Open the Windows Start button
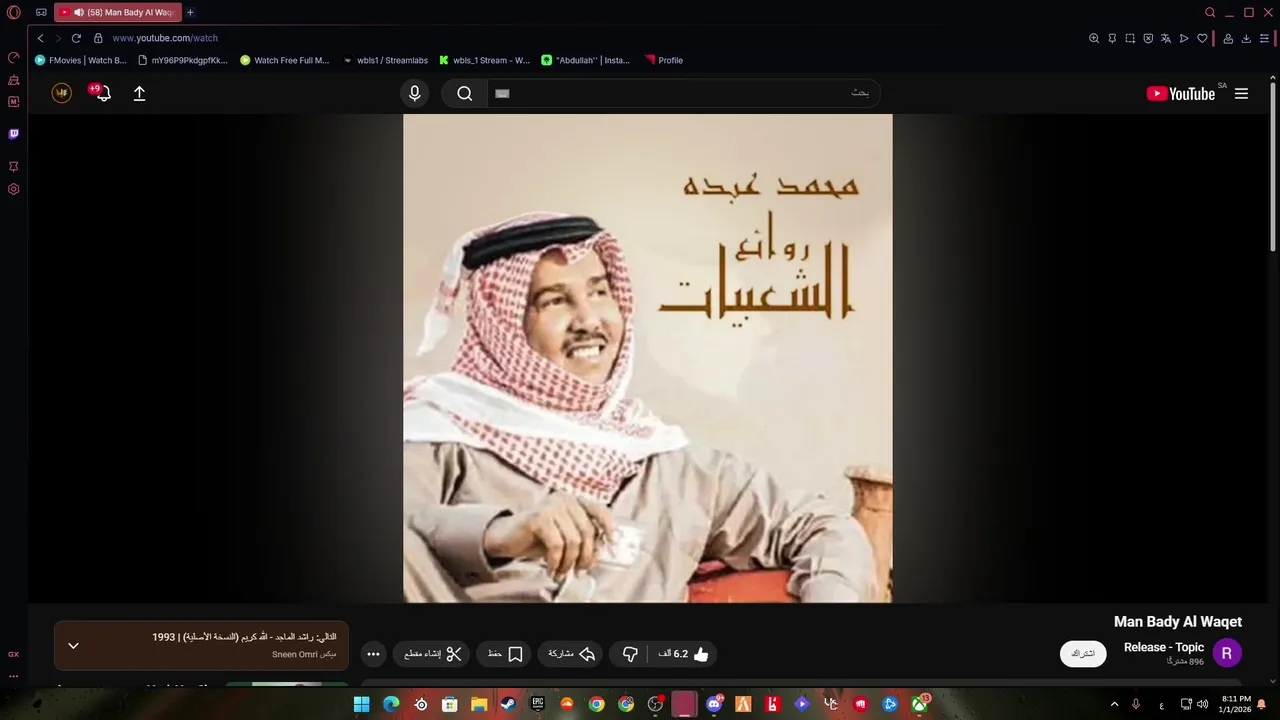This screenshot has height=720, width=1280. click(x=361, y=704)
